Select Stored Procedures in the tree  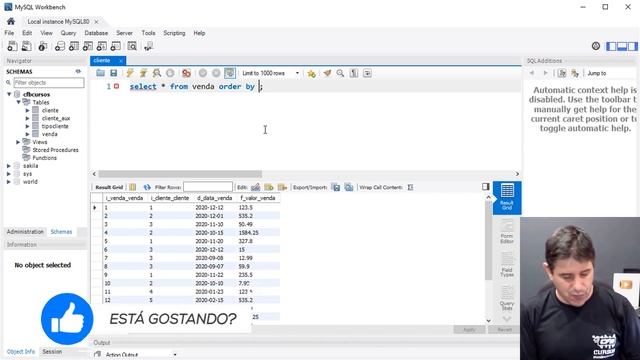click(55, 150)
